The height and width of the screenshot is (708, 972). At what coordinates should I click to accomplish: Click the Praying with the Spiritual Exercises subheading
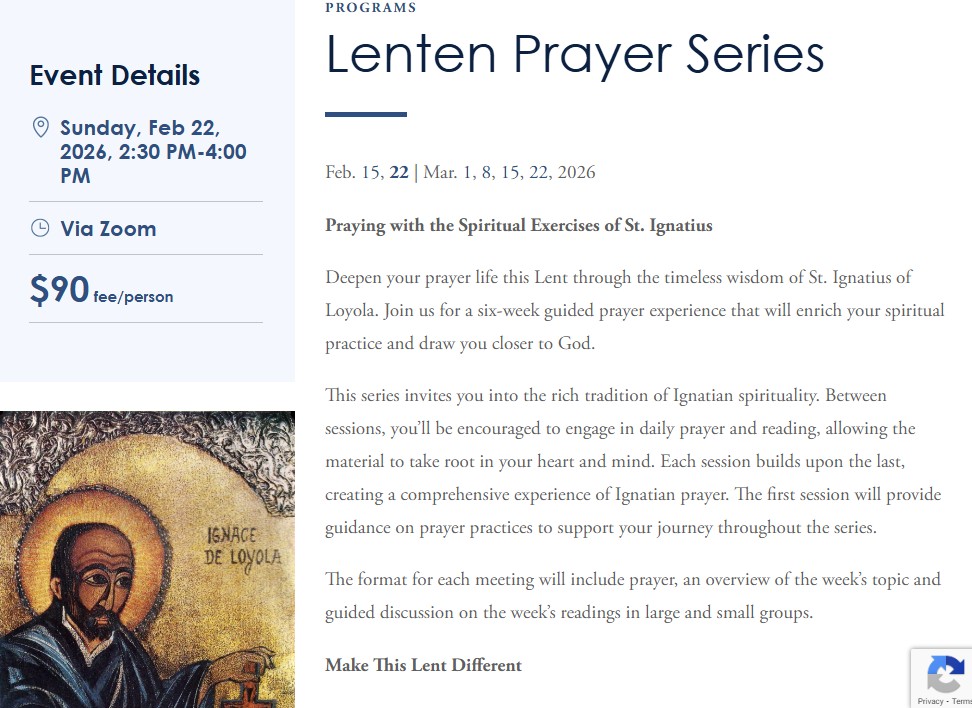(518, 225)
